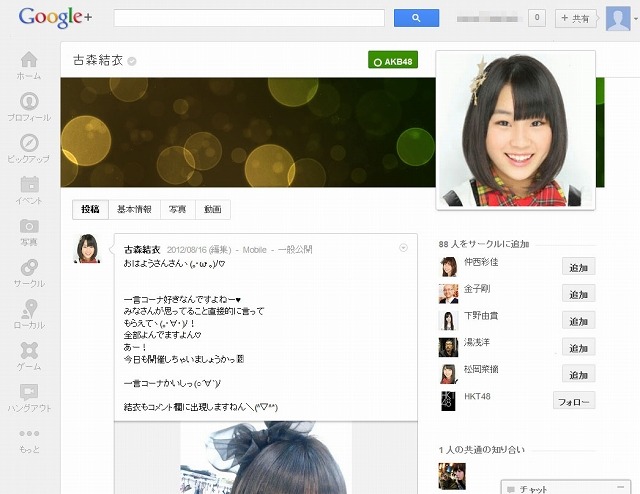Switch to the 基本情報 tab
The height and width of the screenshot is (494, 640).
point(134,209)
